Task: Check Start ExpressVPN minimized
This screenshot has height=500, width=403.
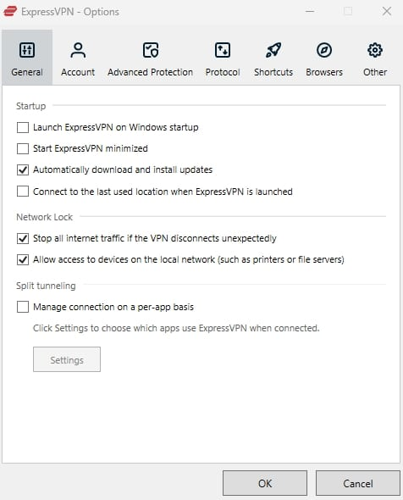Action: pyautogui.click(x=23, y=148)
